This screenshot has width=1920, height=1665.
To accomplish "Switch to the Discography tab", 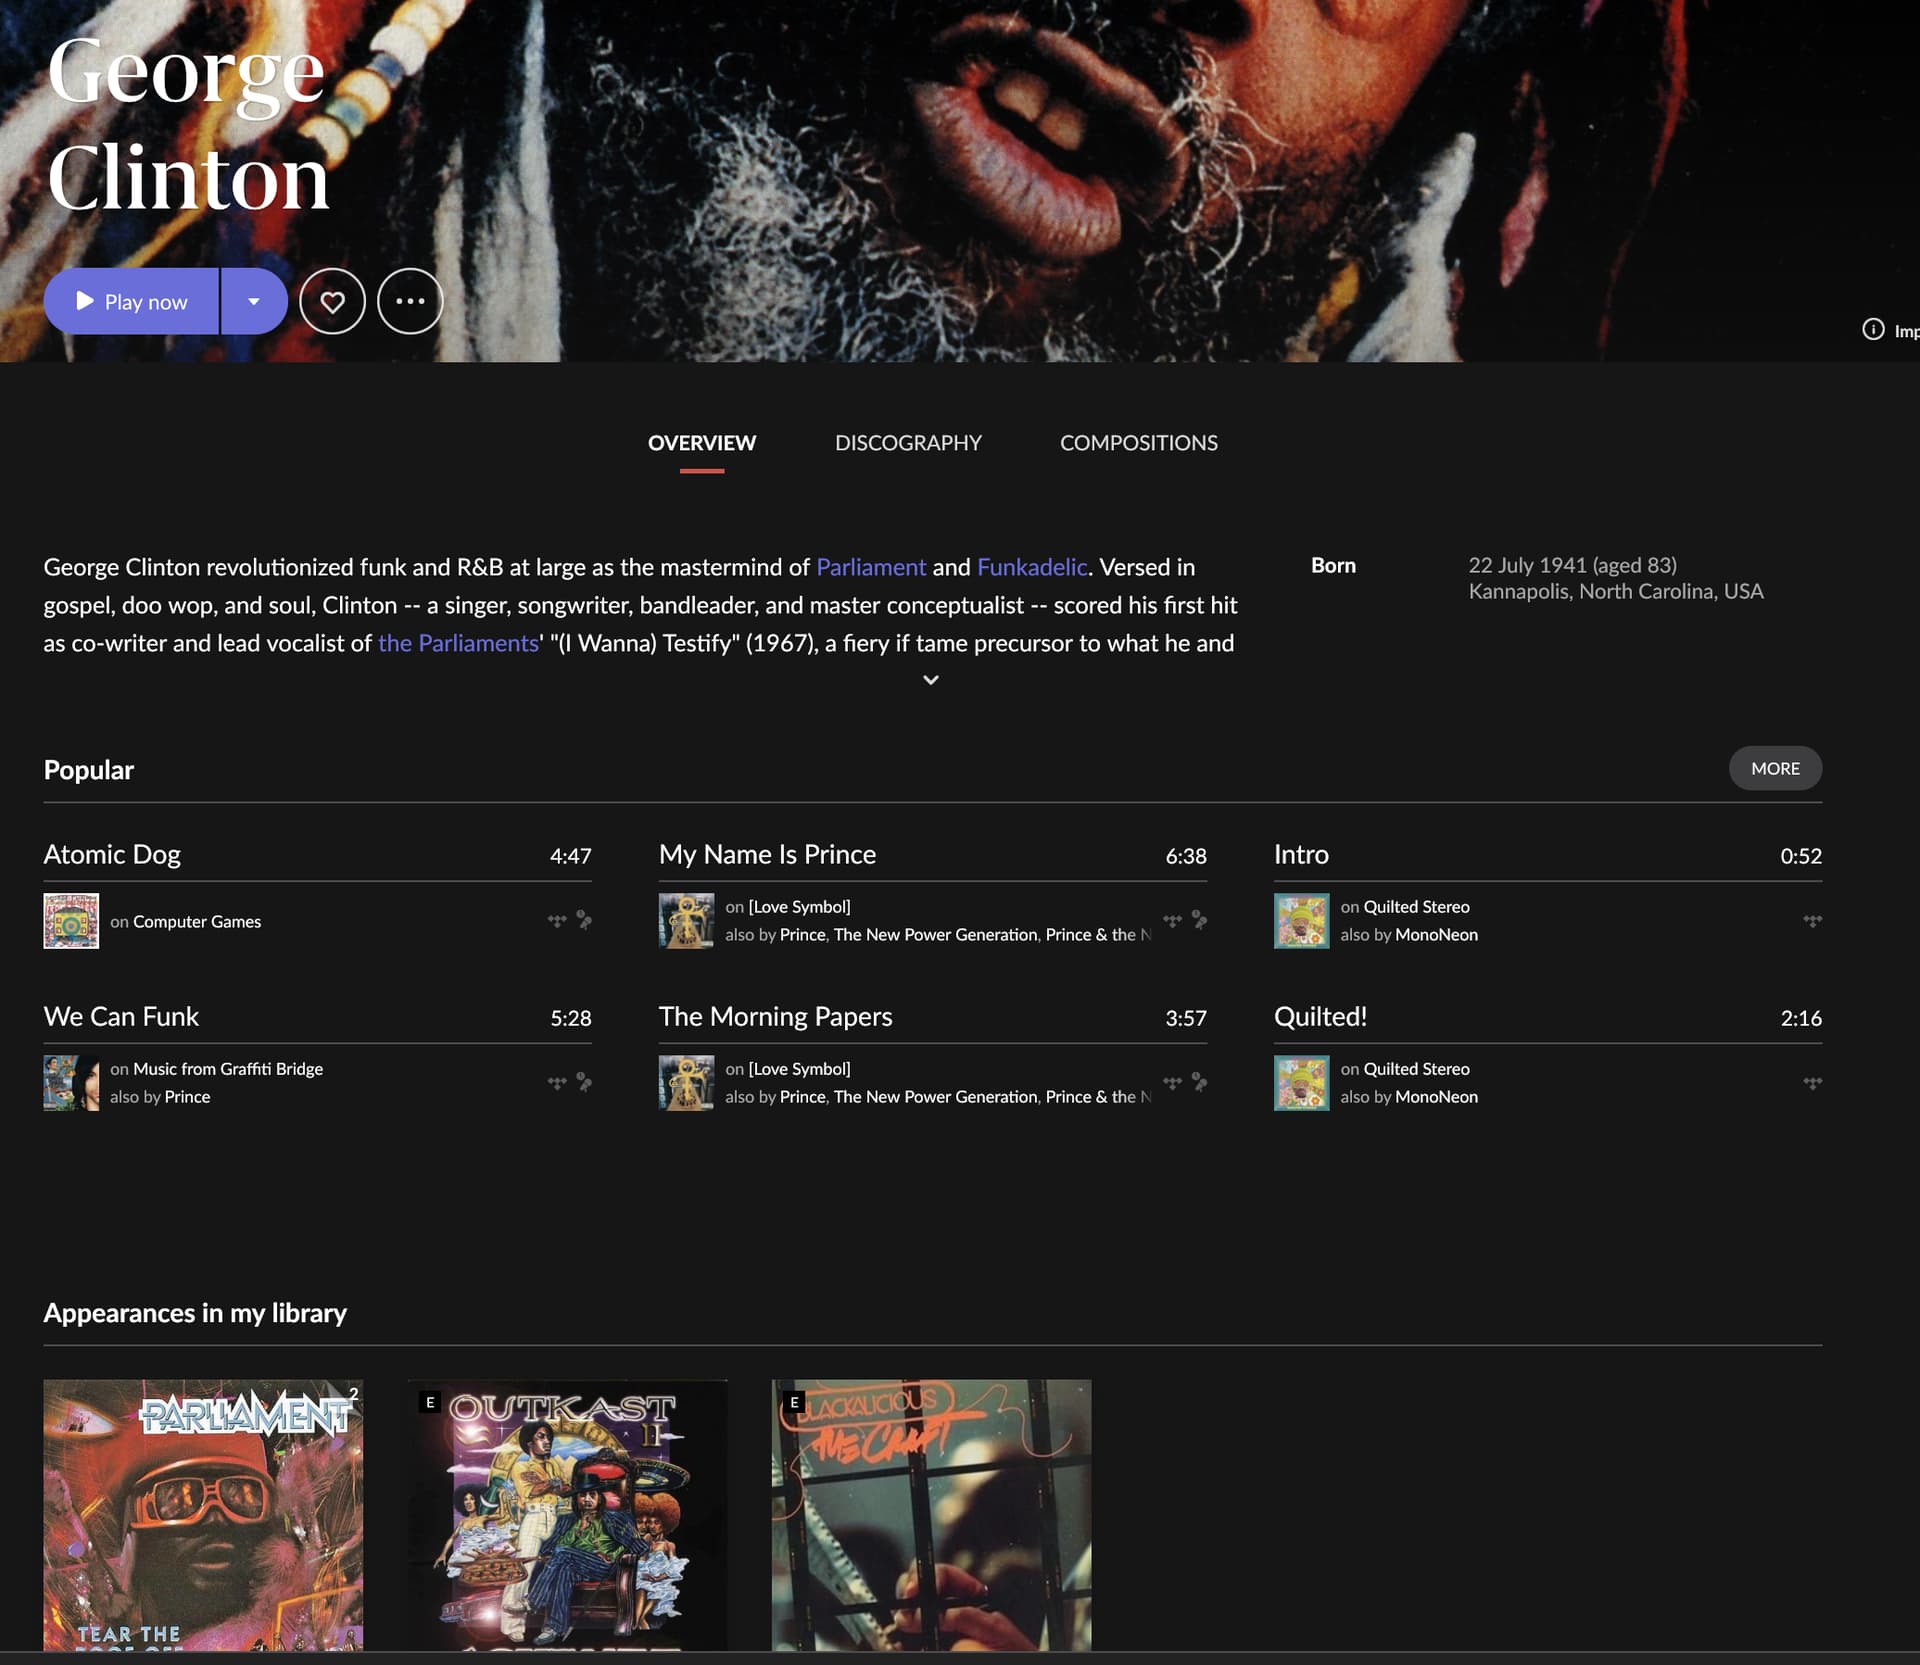I will (908, 443).
